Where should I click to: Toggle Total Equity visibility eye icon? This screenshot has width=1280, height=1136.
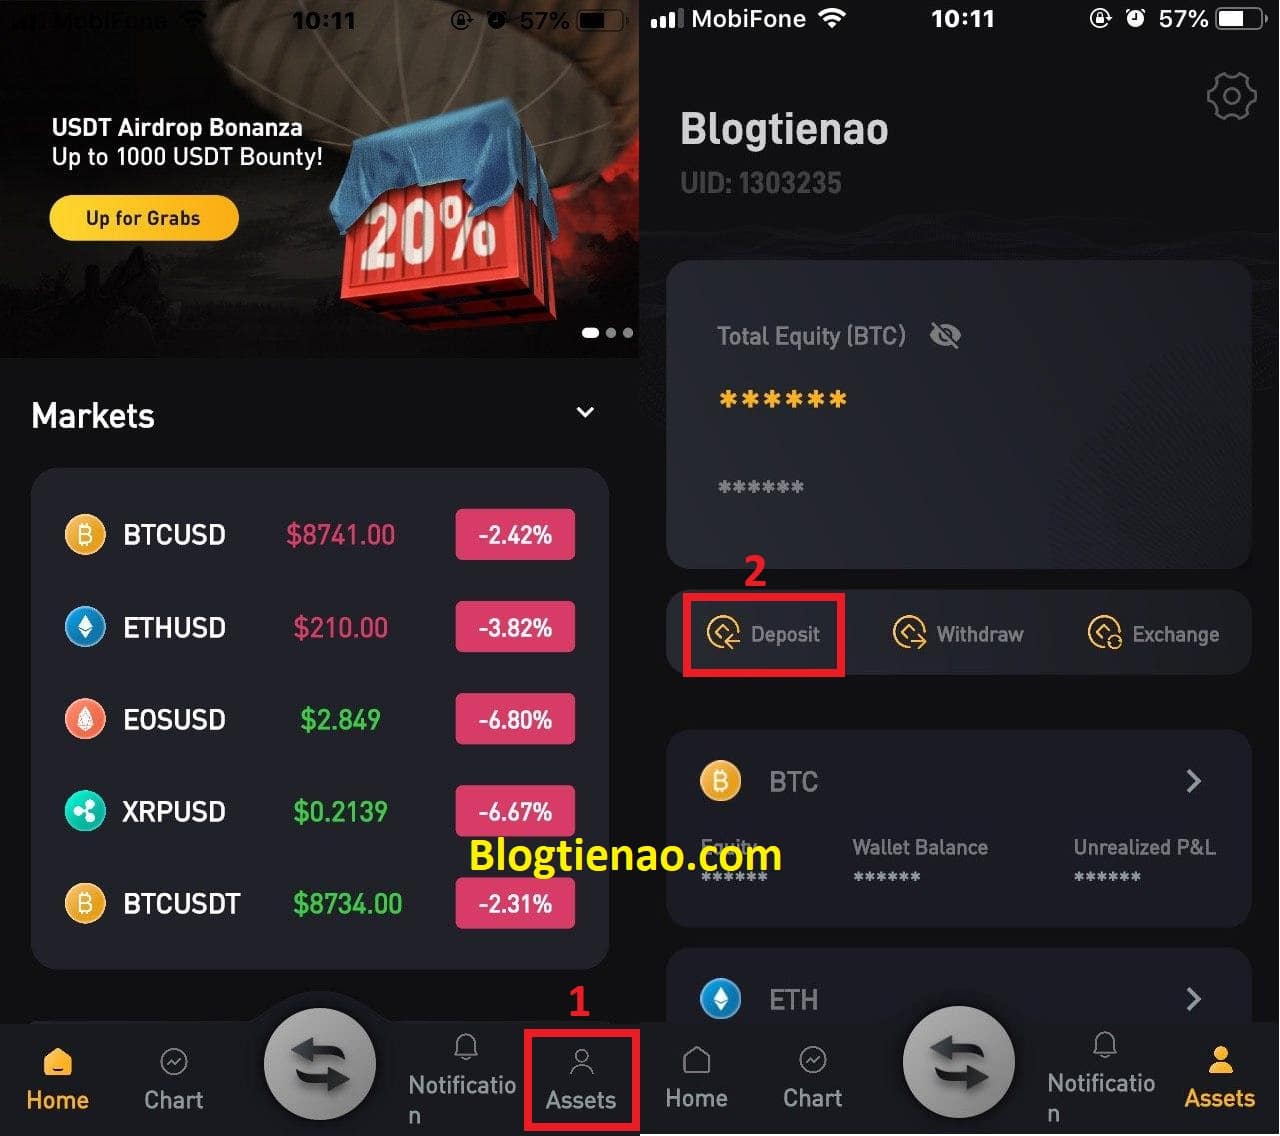[945, 336]
